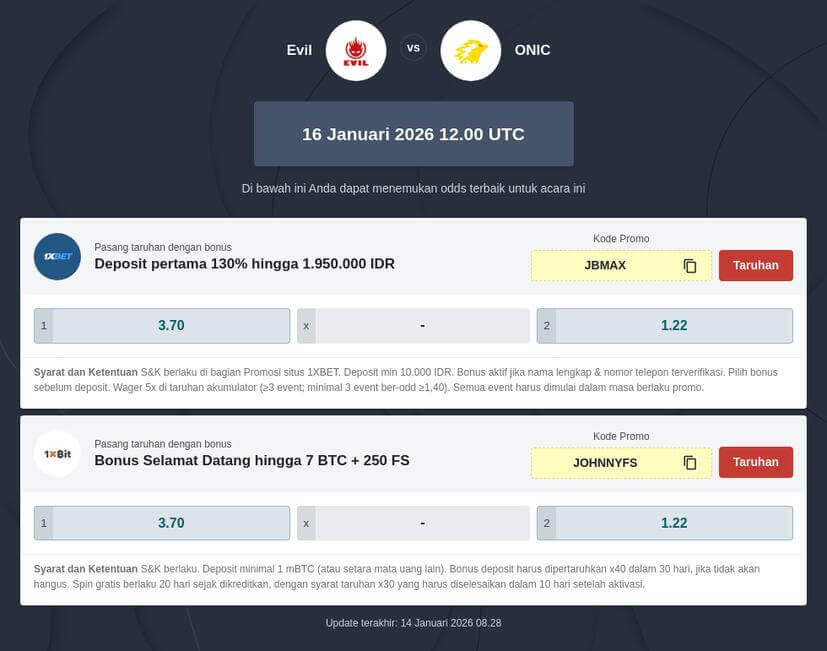Copy the JOHNNYFS promo code

pos(690,463)
